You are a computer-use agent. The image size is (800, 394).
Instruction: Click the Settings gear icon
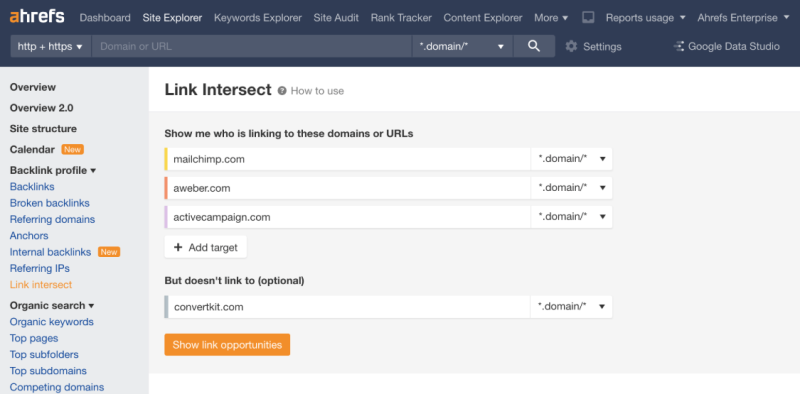point(571,46)
